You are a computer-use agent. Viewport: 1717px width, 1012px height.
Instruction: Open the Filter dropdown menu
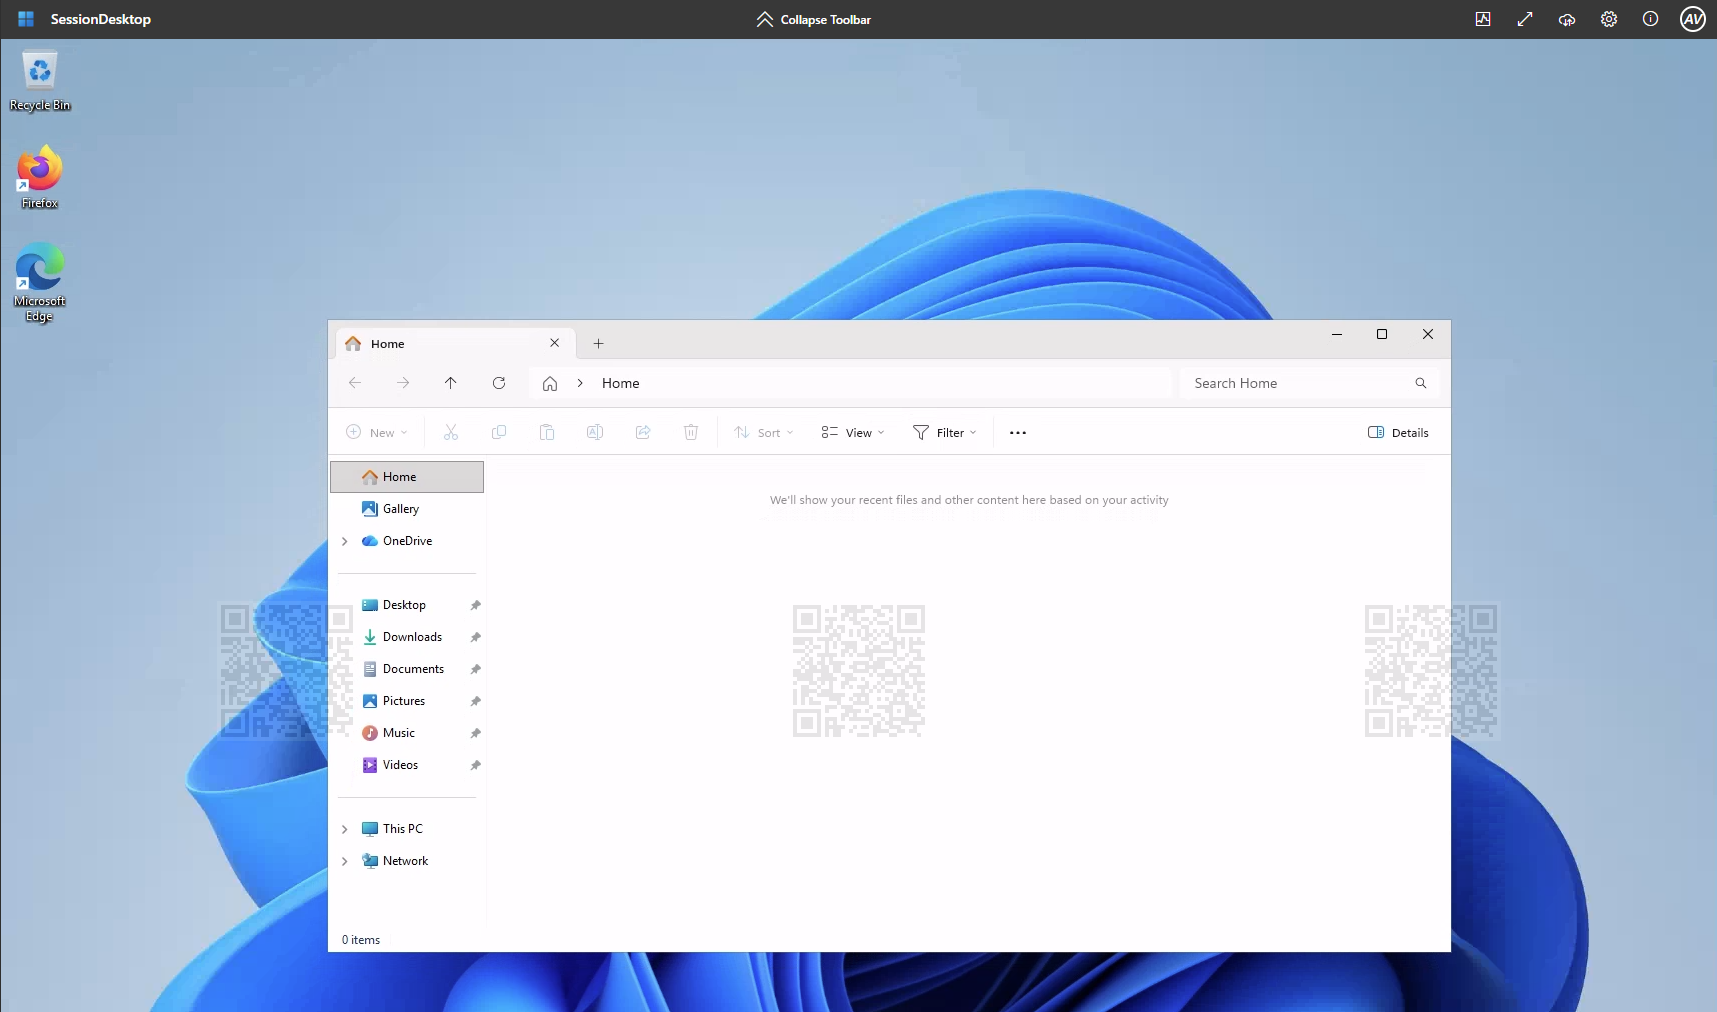945,433
